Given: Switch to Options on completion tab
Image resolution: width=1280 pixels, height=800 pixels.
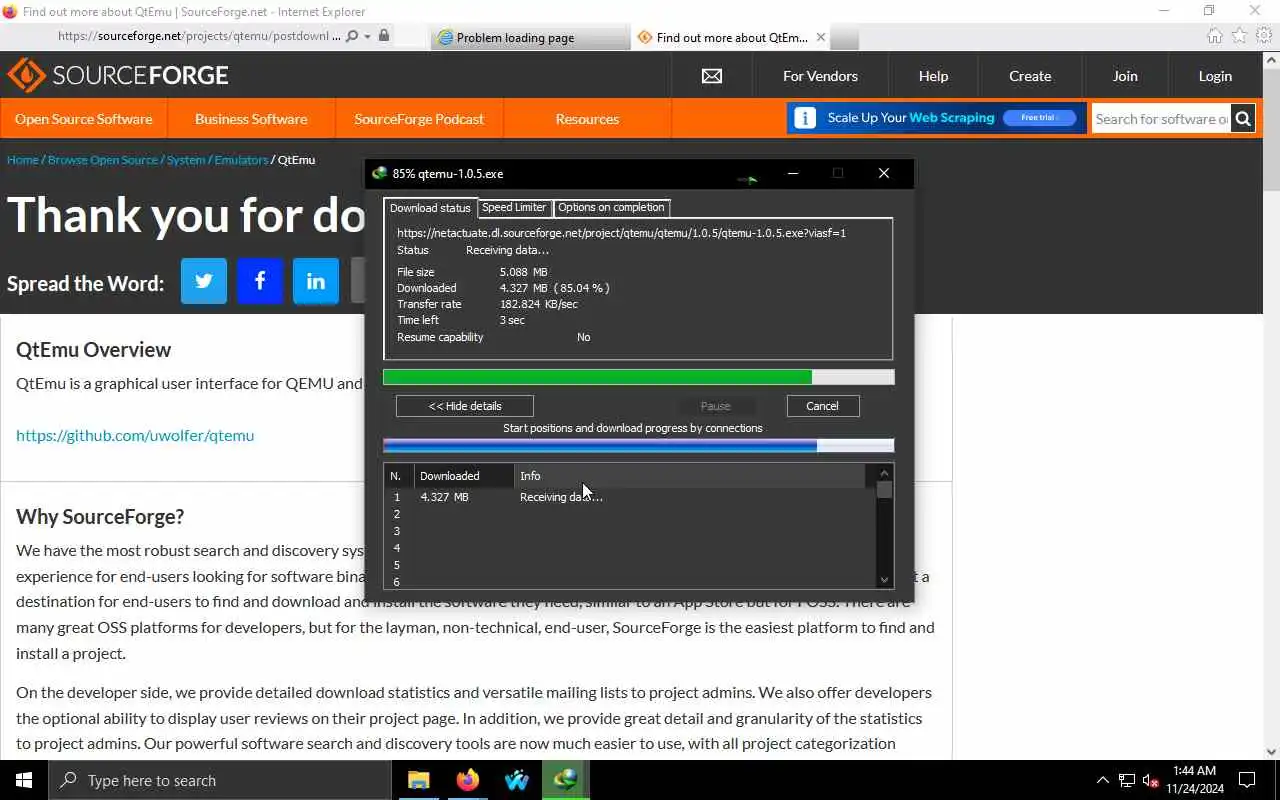Looking at the screenshot, I should coord(611,207).
